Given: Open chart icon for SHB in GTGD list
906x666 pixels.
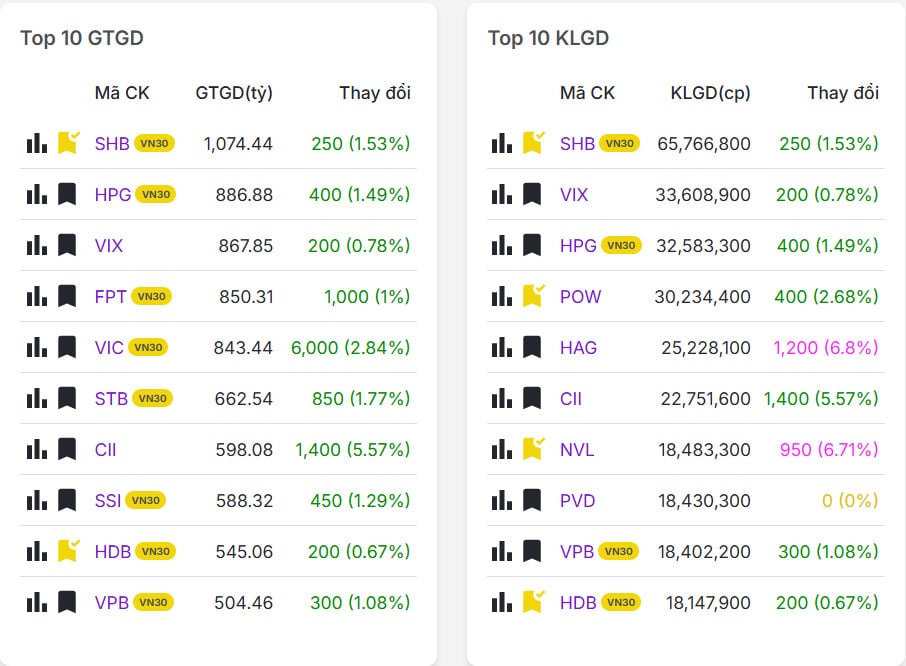Looking at the screenshot, I should point(36,143).
